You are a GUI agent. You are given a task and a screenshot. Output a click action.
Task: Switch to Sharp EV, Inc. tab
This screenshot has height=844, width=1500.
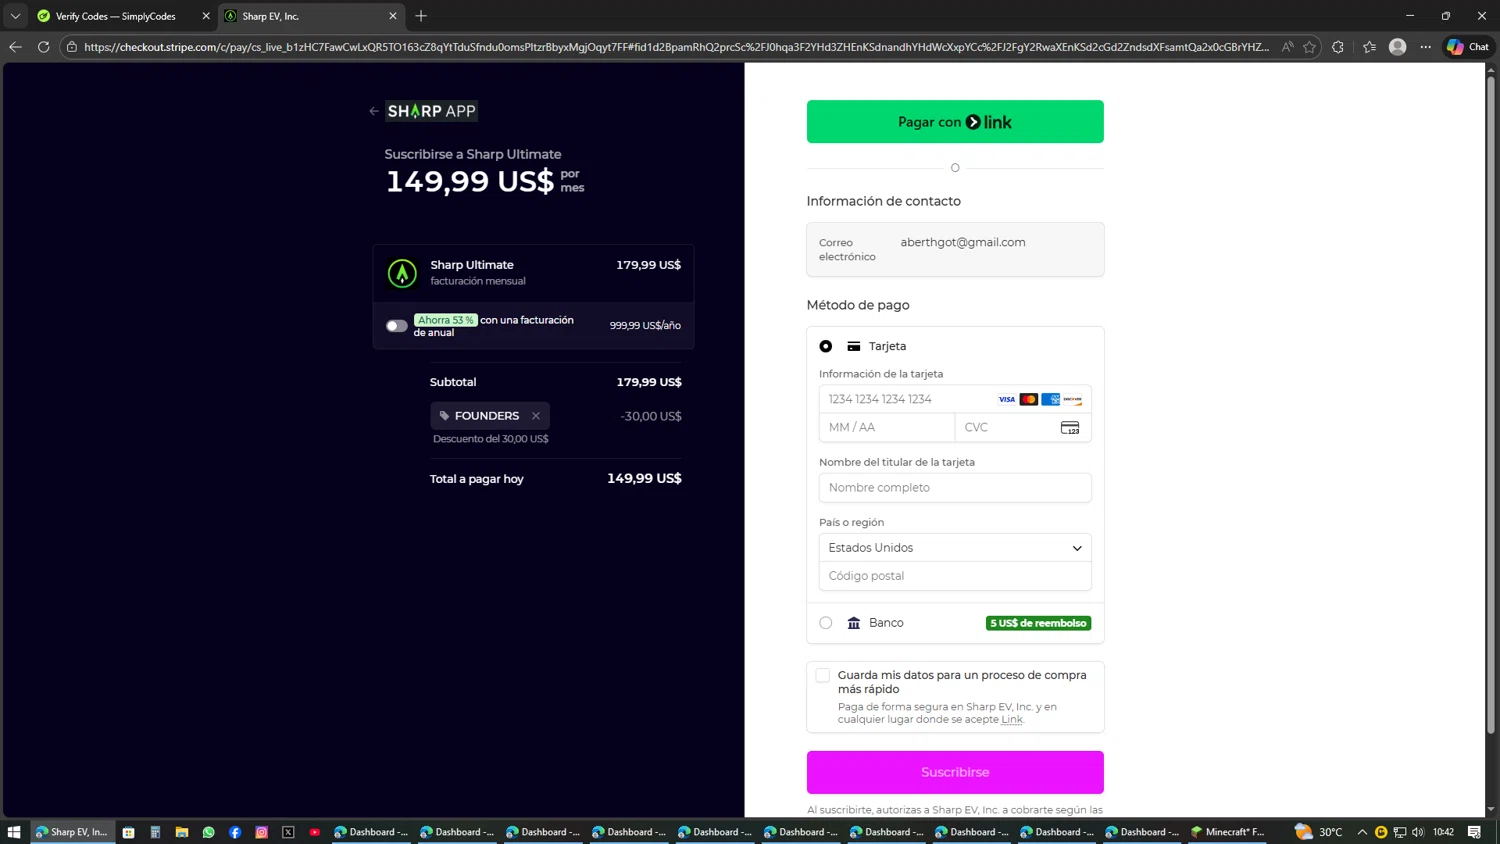(300, 16)
